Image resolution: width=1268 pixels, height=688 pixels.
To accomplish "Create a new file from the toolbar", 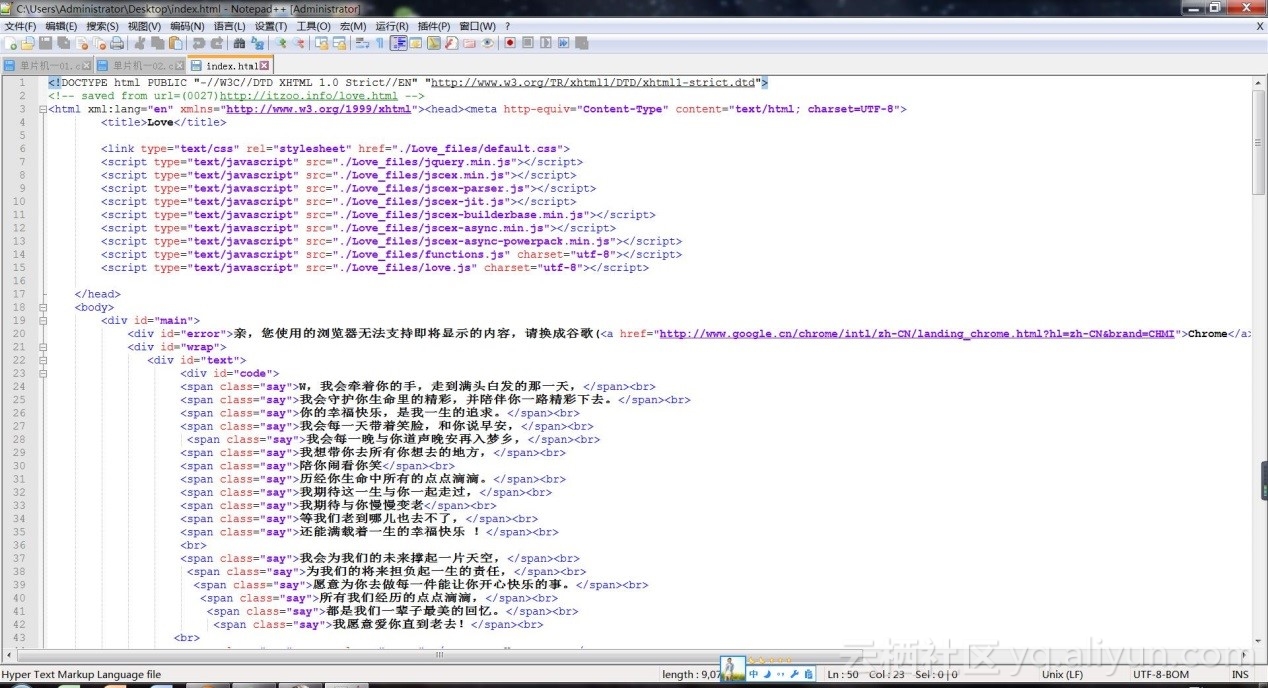I will [x=10, y=44].
